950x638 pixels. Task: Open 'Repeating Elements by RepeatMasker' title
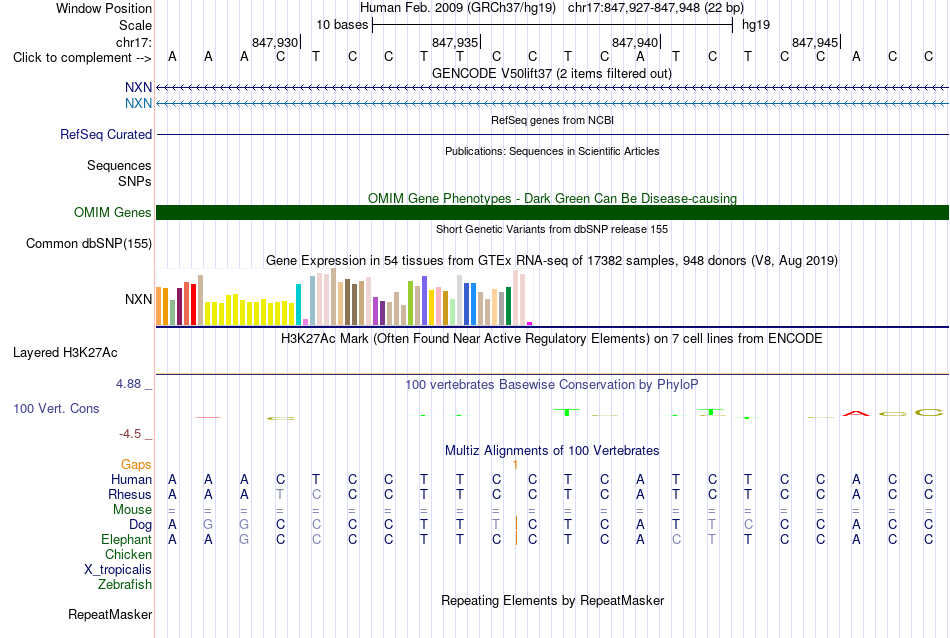552,600
